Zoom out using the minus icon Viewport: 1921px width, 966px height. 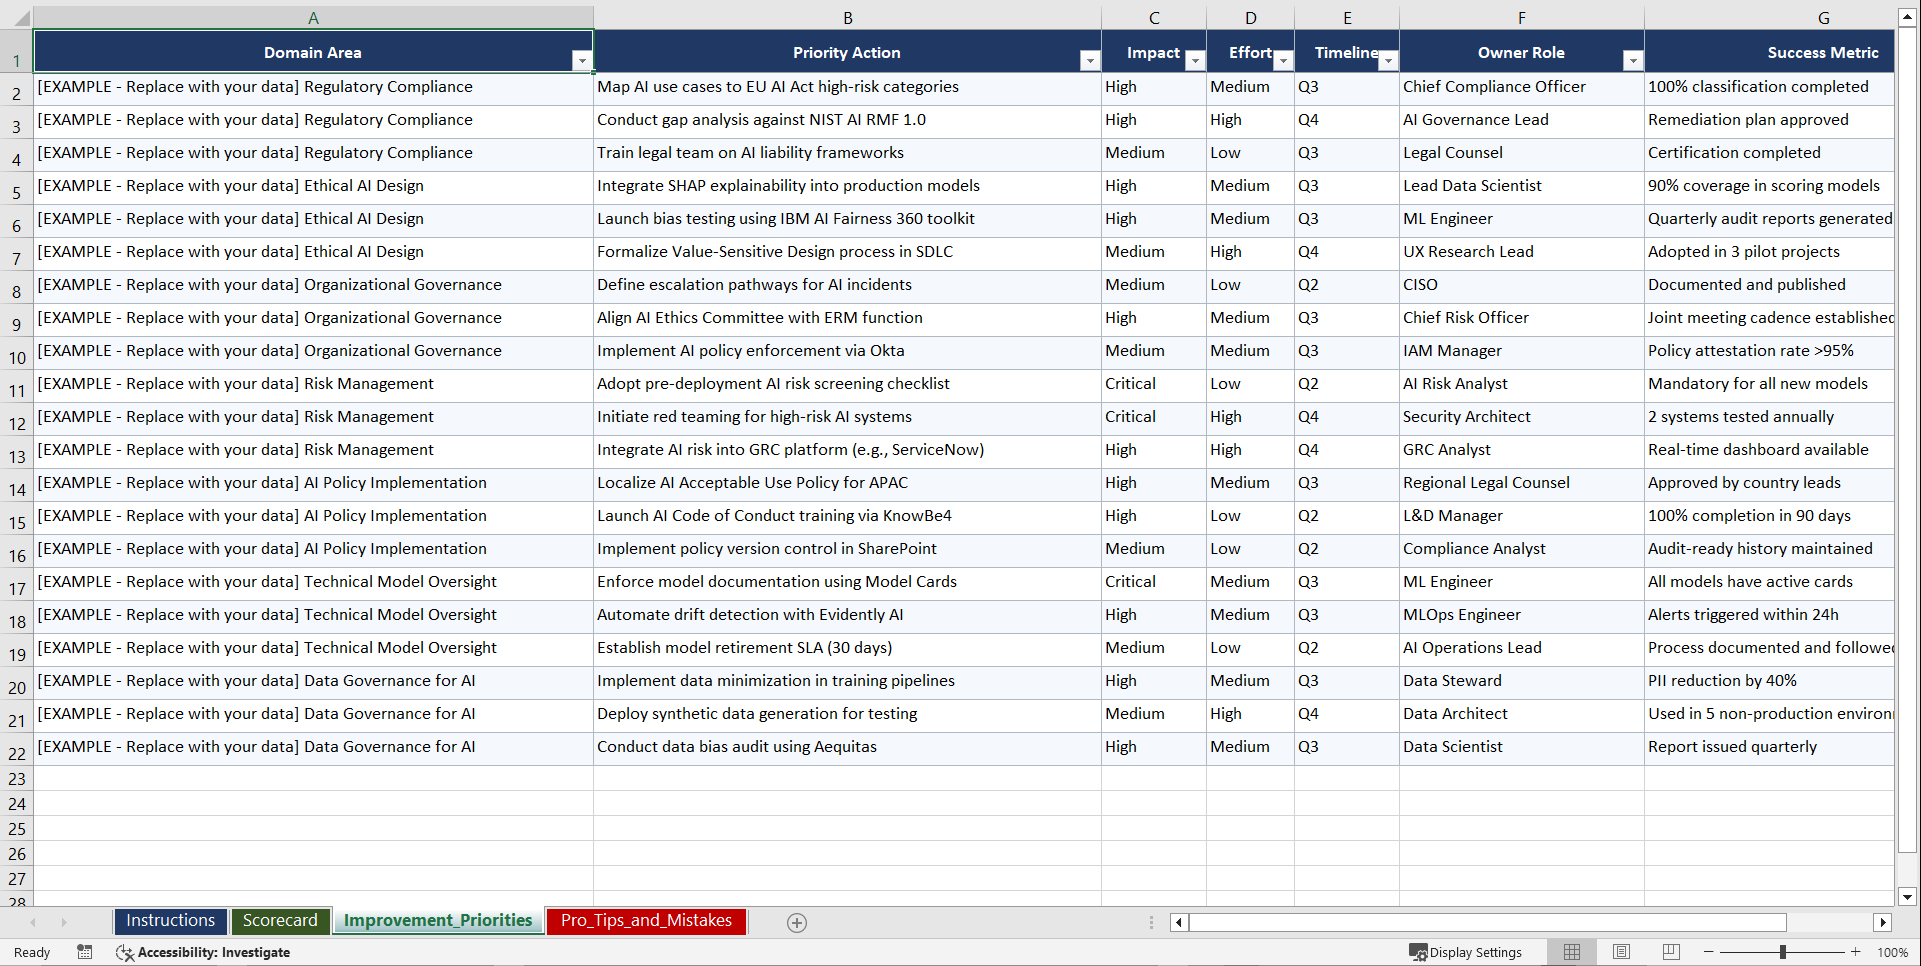point(1709,952)
